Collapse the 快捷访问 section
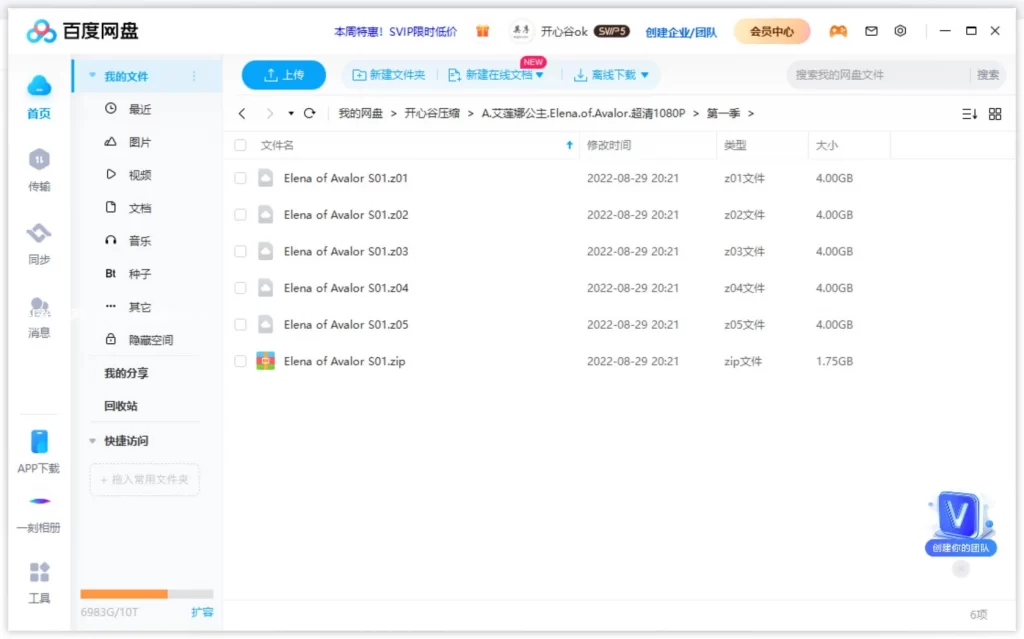 [x=92, y=440]
